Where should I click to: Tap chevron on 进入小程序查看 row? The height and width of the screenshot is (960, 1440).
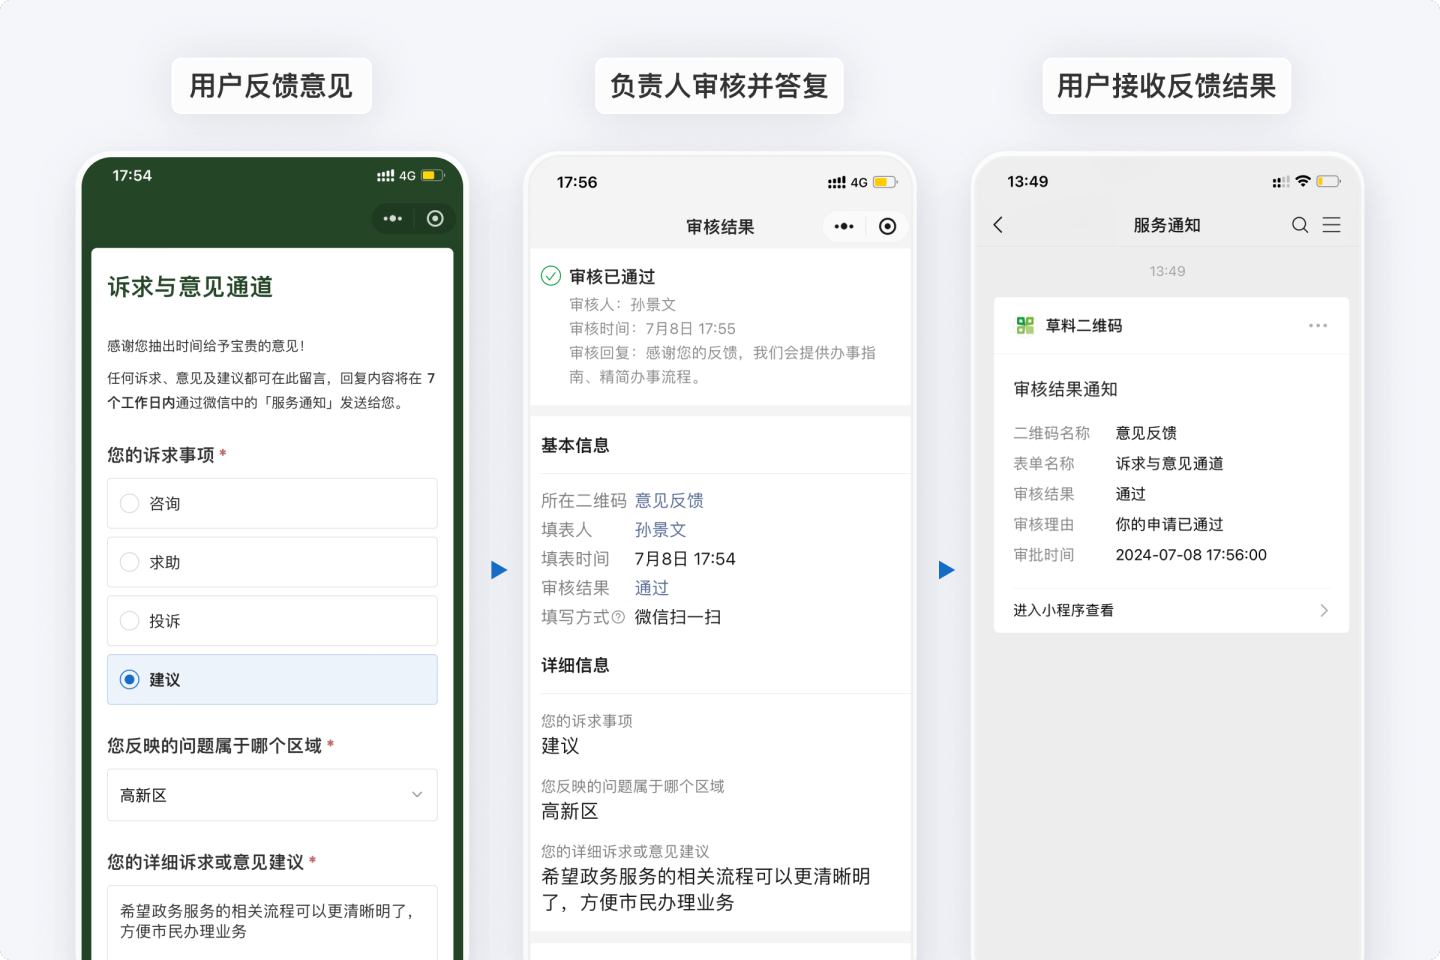pos(1323,610)
